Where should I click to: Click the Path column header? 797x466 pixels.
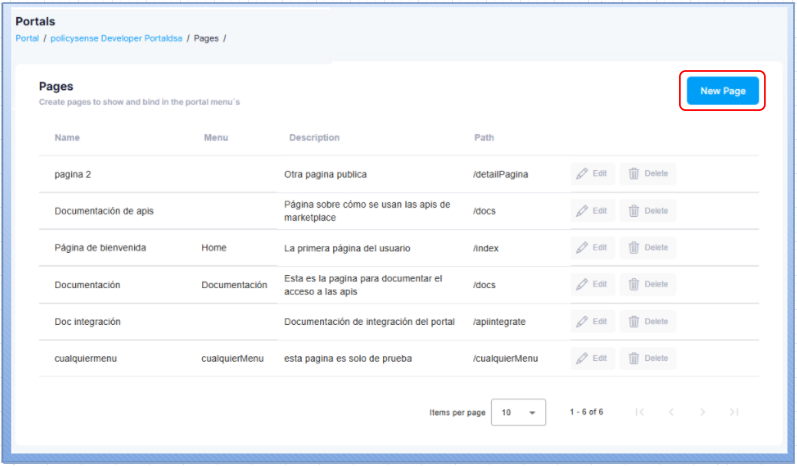tap(484, 137)
